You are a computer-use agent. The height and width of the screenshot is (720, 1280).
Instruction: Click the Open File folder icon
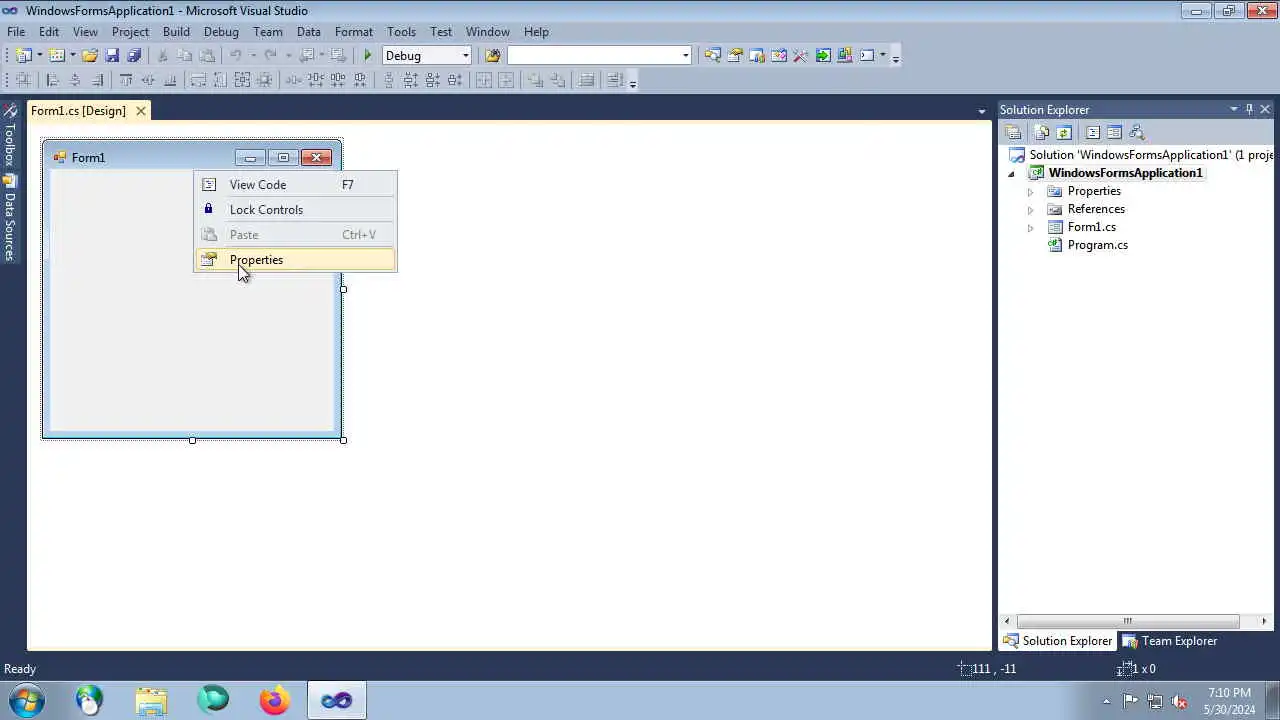click(90, 56)
